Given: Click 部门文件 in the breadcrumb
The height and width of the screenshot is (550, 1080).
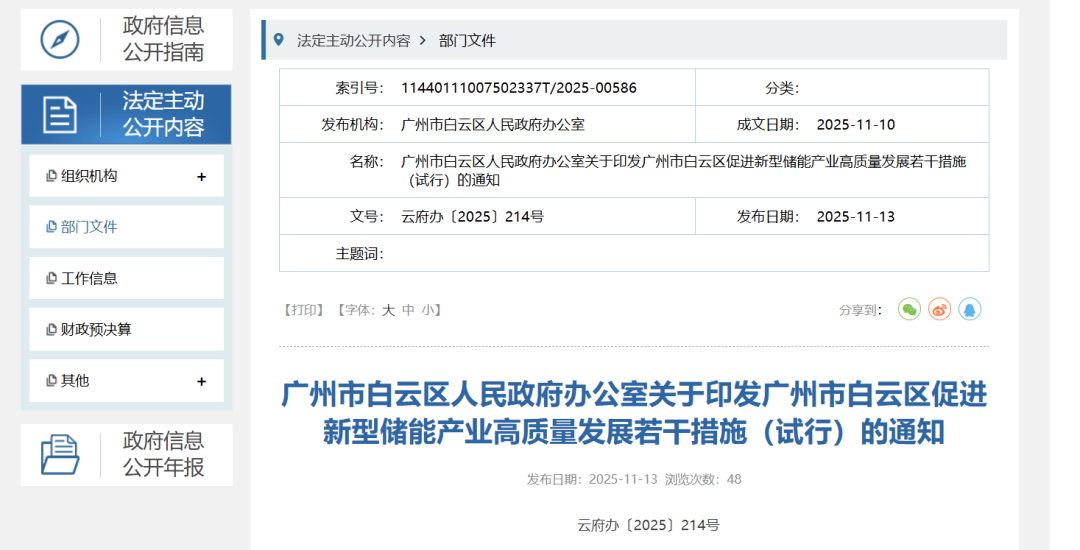Looking at the screenshot, I should coord(467,41).
